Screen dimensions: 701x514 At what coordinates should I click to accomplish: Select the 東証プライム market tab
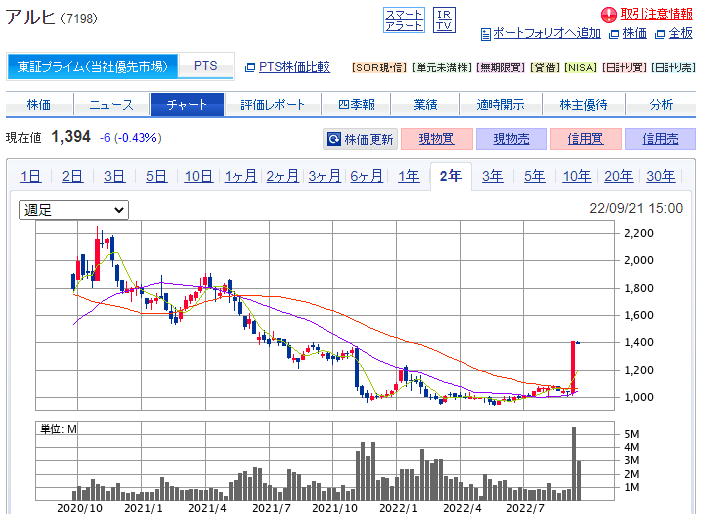[93, 67]
